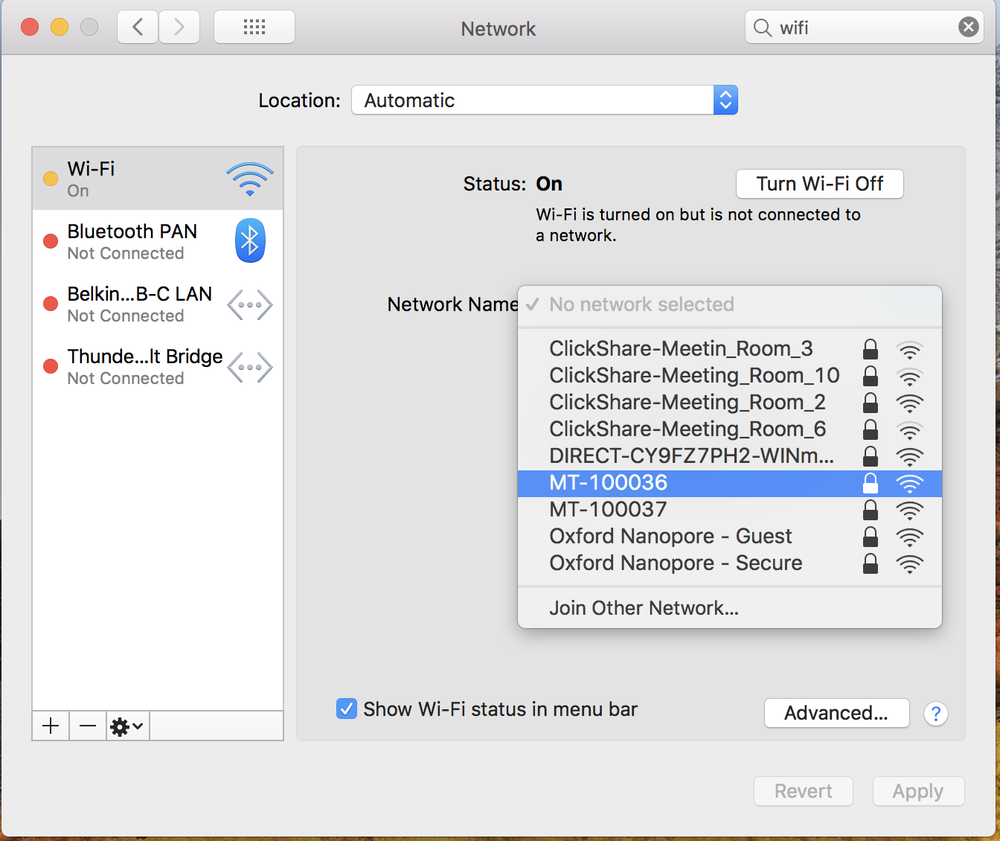This screenshot has height=841, width=1000.
Task: Click lock icon for Oxford Nanopore - Guest
Action: [x=870, y=536]
